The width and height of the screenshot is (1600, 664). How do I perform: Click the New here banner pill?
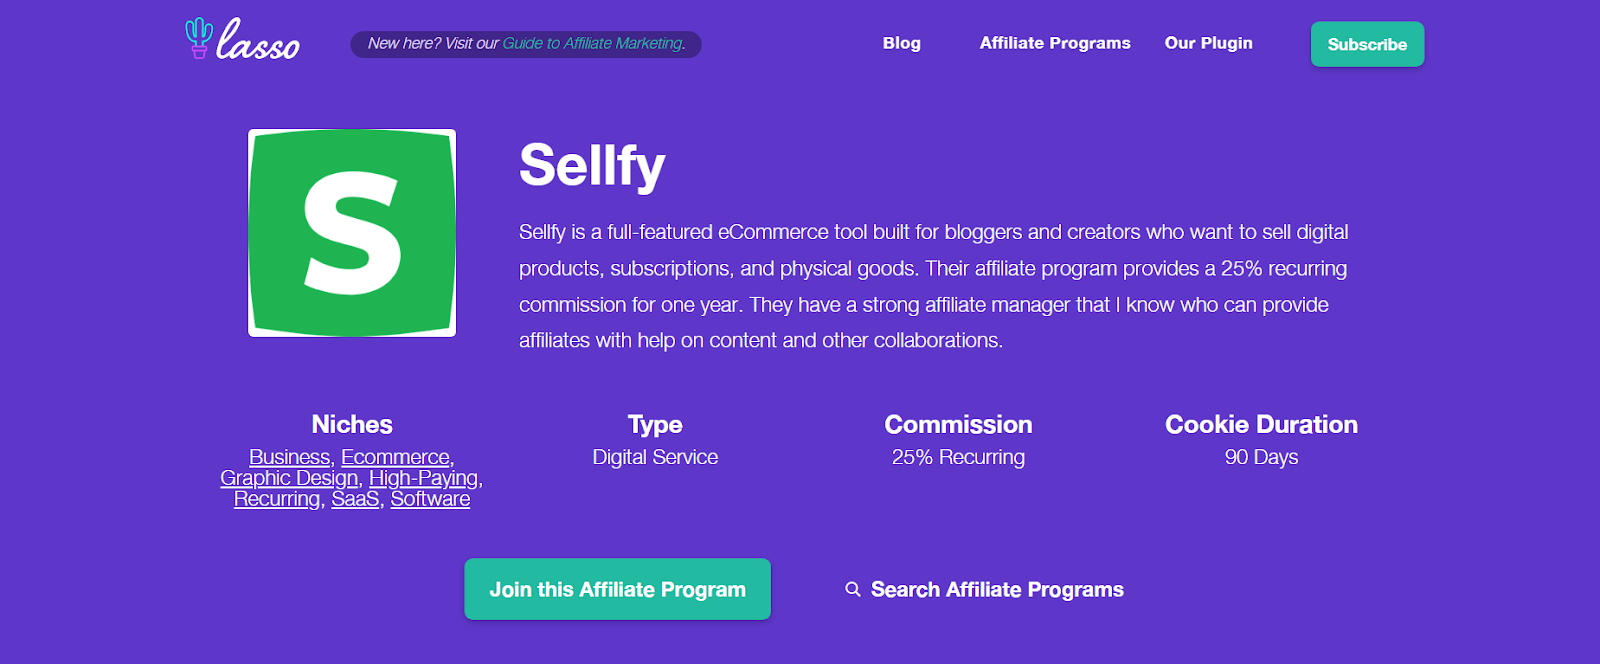(x=526, y=44)
